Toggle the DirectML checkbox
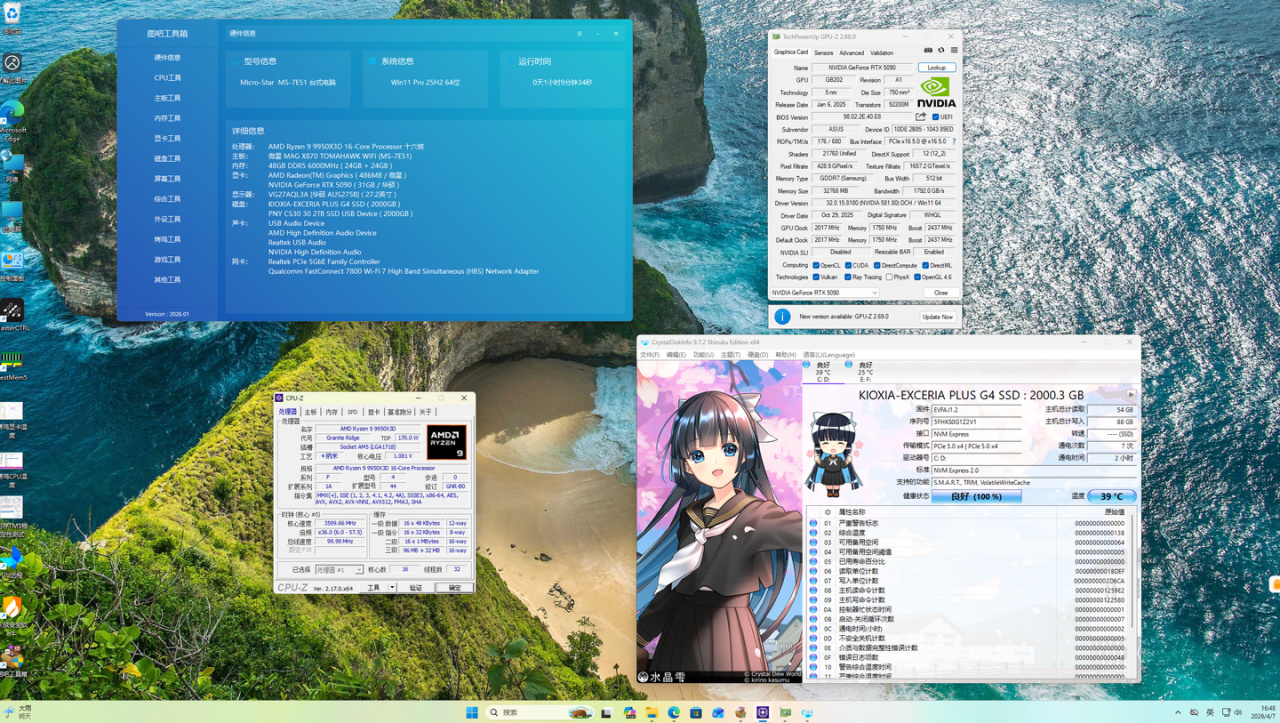The height and width of the screenshot is (723, 1280). [x=925, y=265]
